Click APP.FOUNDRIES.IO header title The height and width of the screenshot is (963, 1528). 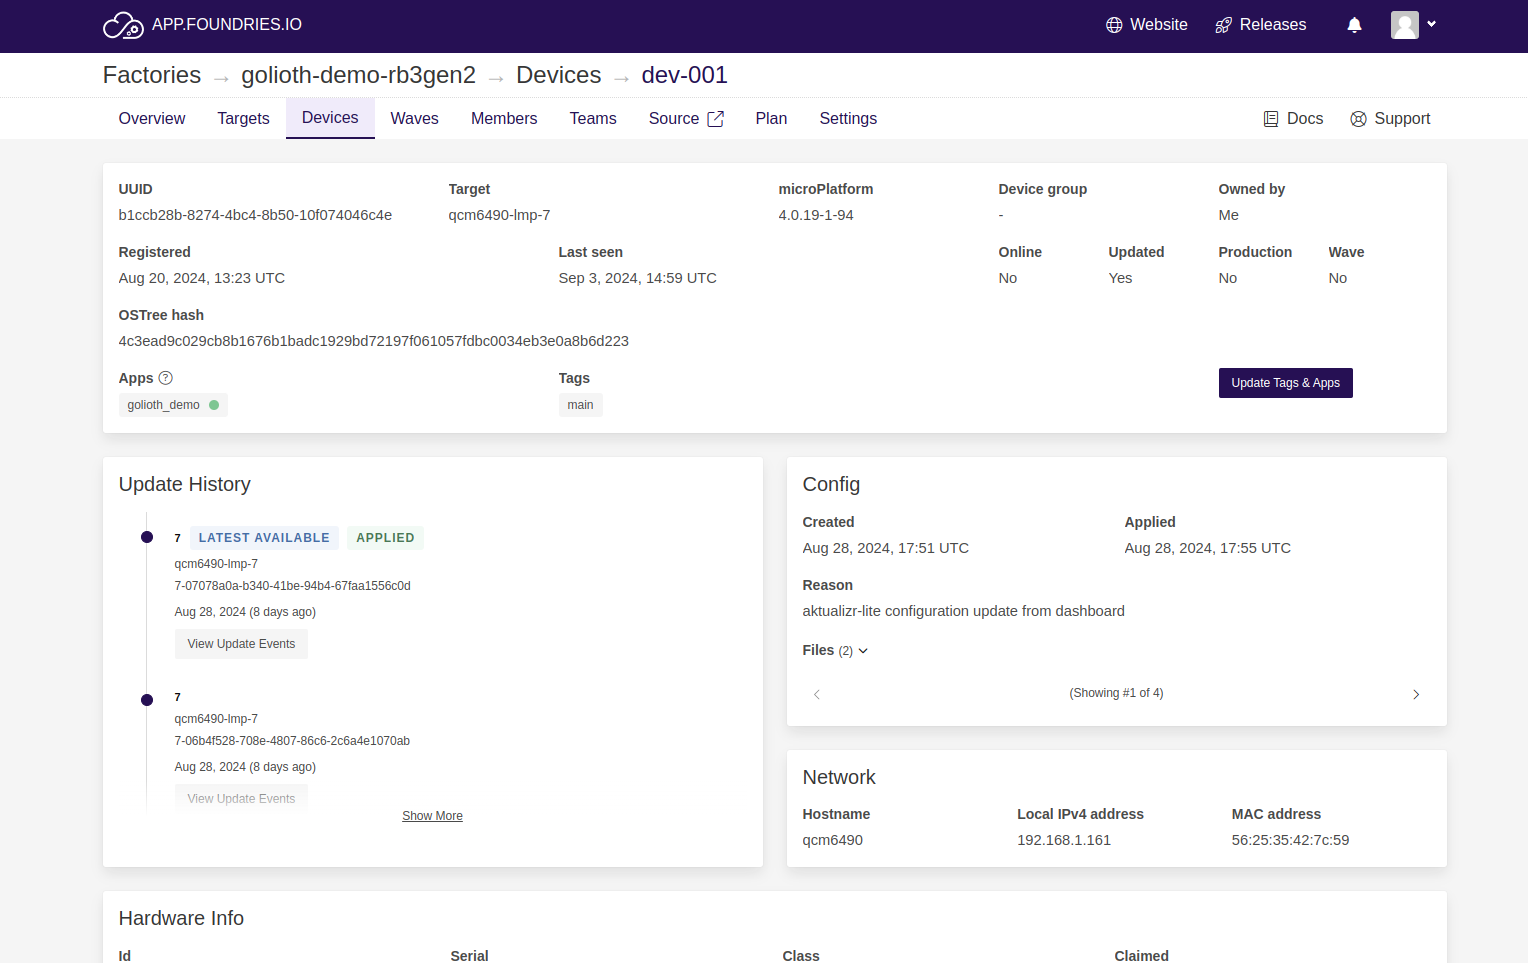227,25
